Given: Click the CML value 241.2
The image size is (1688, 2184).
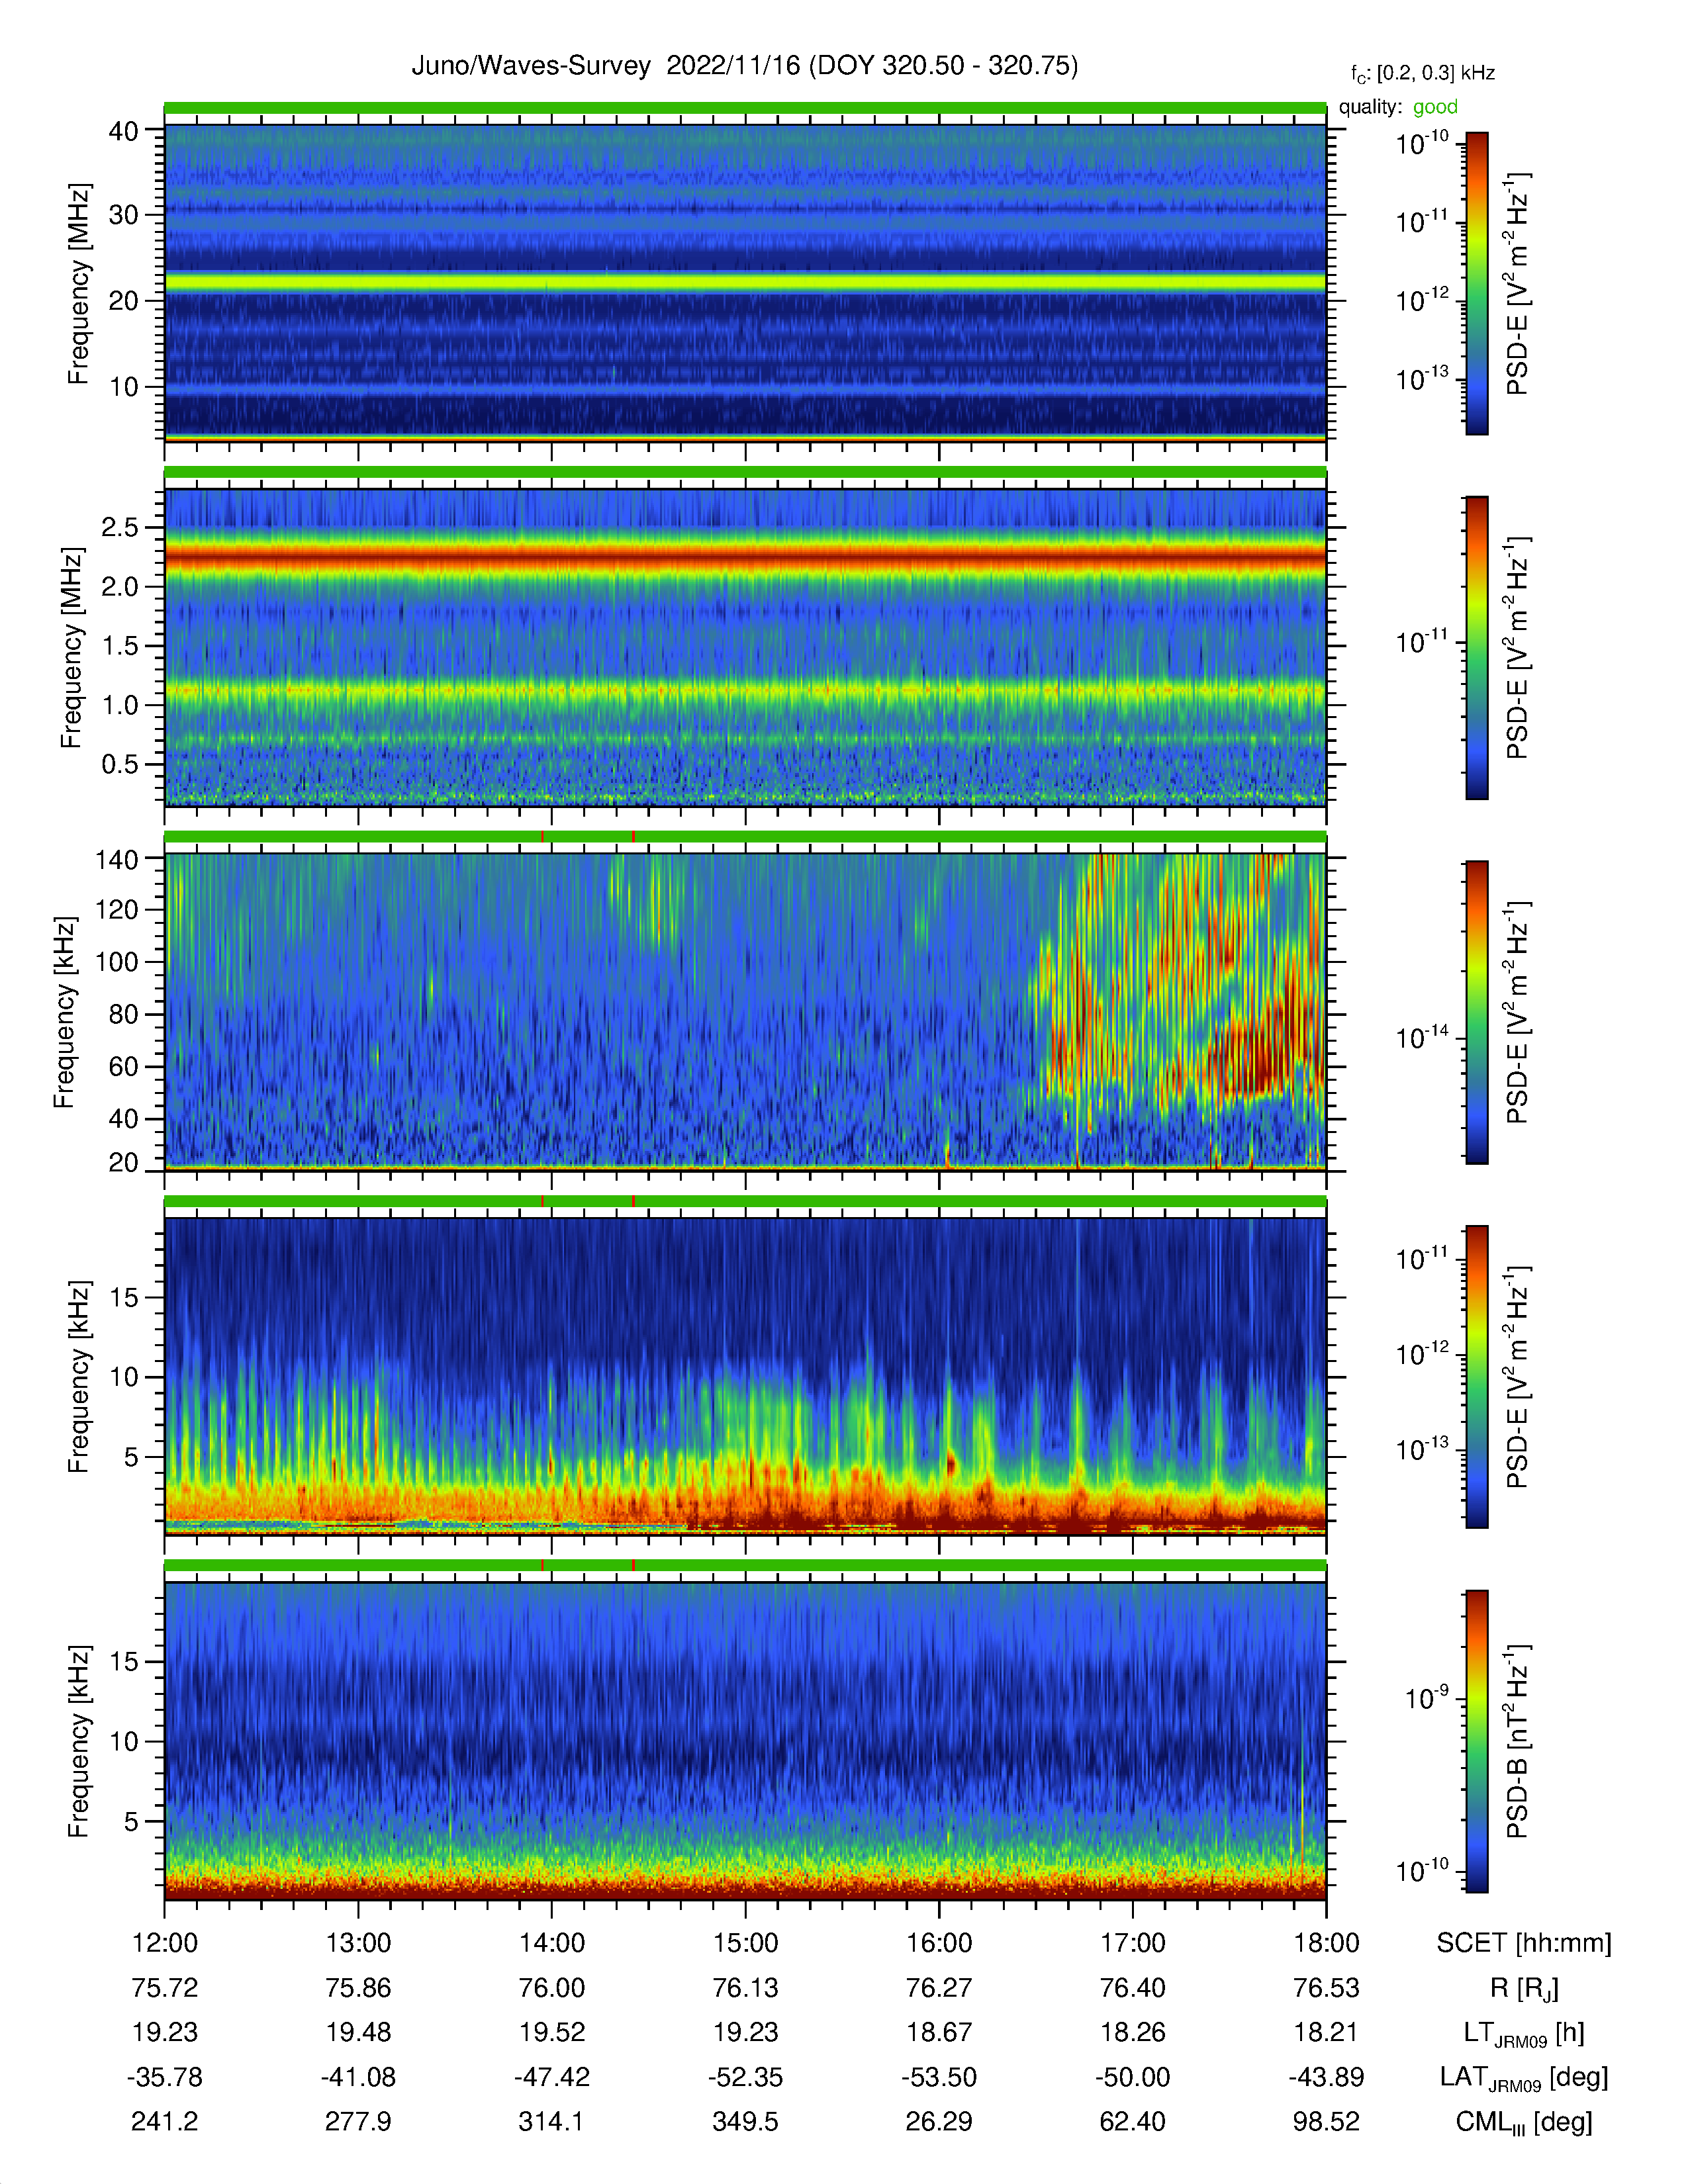Looking at the screenshot, I should (165, 2121).
